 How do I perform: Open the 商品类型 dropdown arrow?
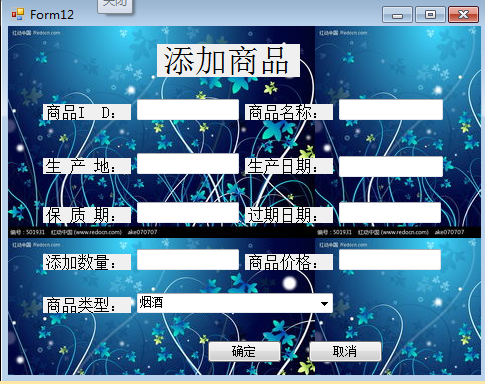pyautogui.click(x=324, y=303)
